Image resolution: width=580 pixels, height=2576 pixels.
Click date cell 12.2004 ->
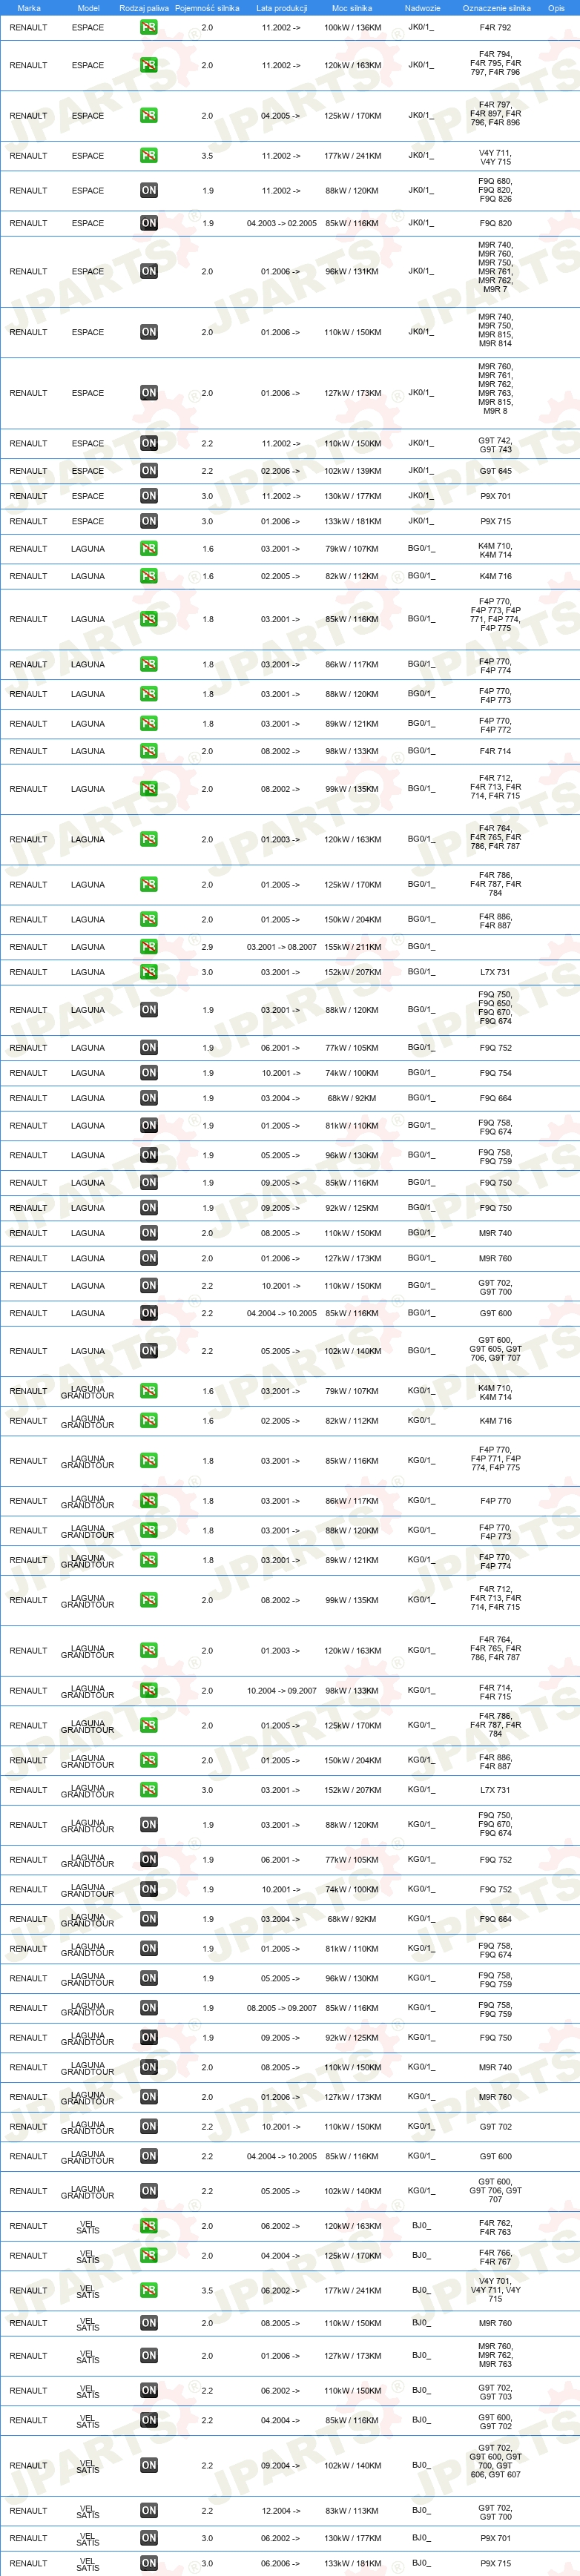point(280,2511)
